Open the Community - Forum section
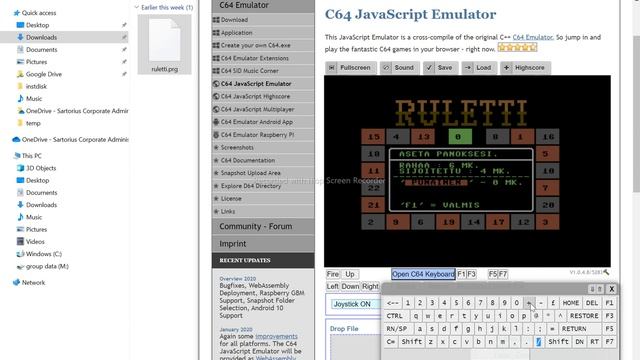 point(263,226)
